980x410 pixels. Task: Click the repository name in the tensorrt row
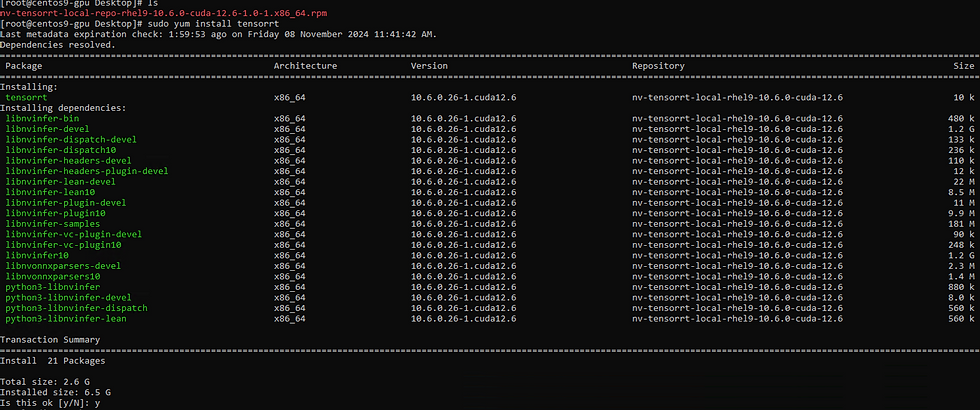click(738, 98)
